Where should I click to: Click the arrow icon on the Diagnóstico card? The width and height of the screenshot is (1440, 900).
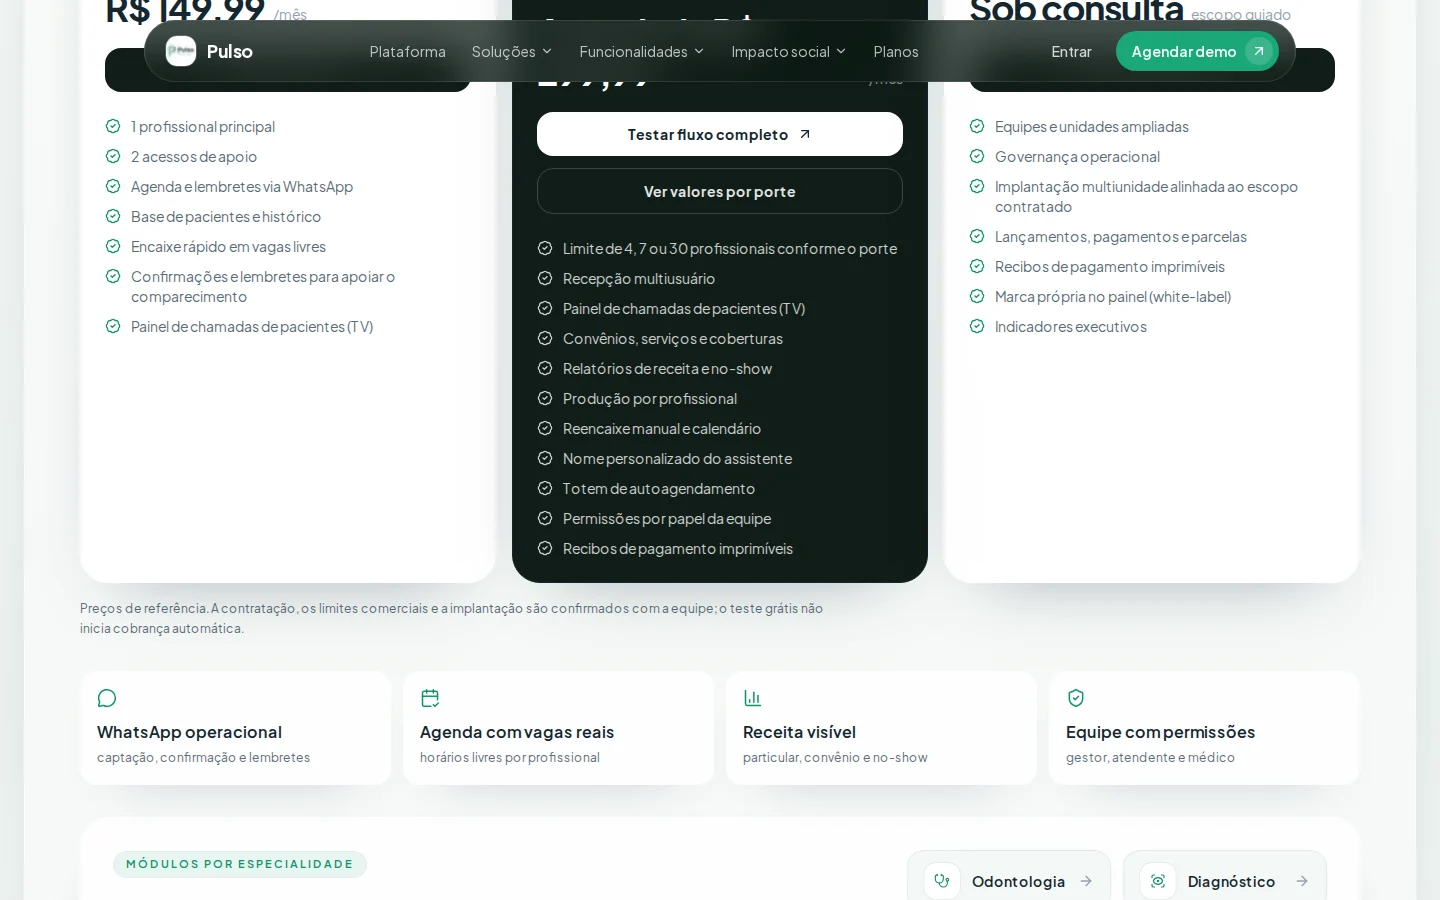(x=1302, y=881)
